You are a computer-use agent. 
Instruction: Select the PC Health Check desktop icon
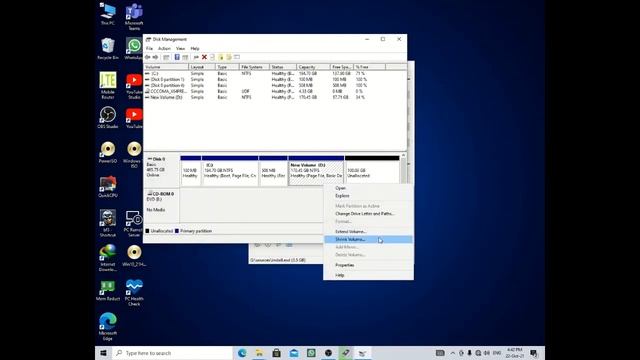pyautogui.click(x=134, y=293)
